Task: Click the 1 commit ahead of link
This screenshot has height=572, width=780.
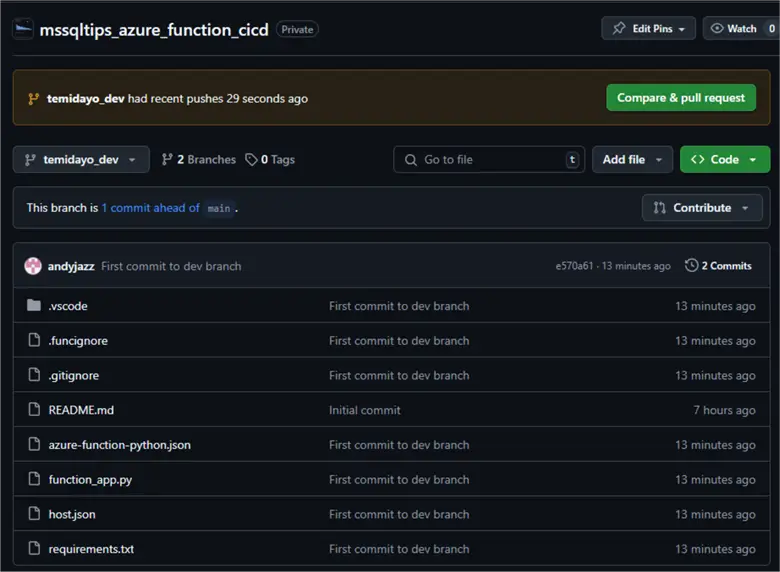Action: [x=150, y=208]
